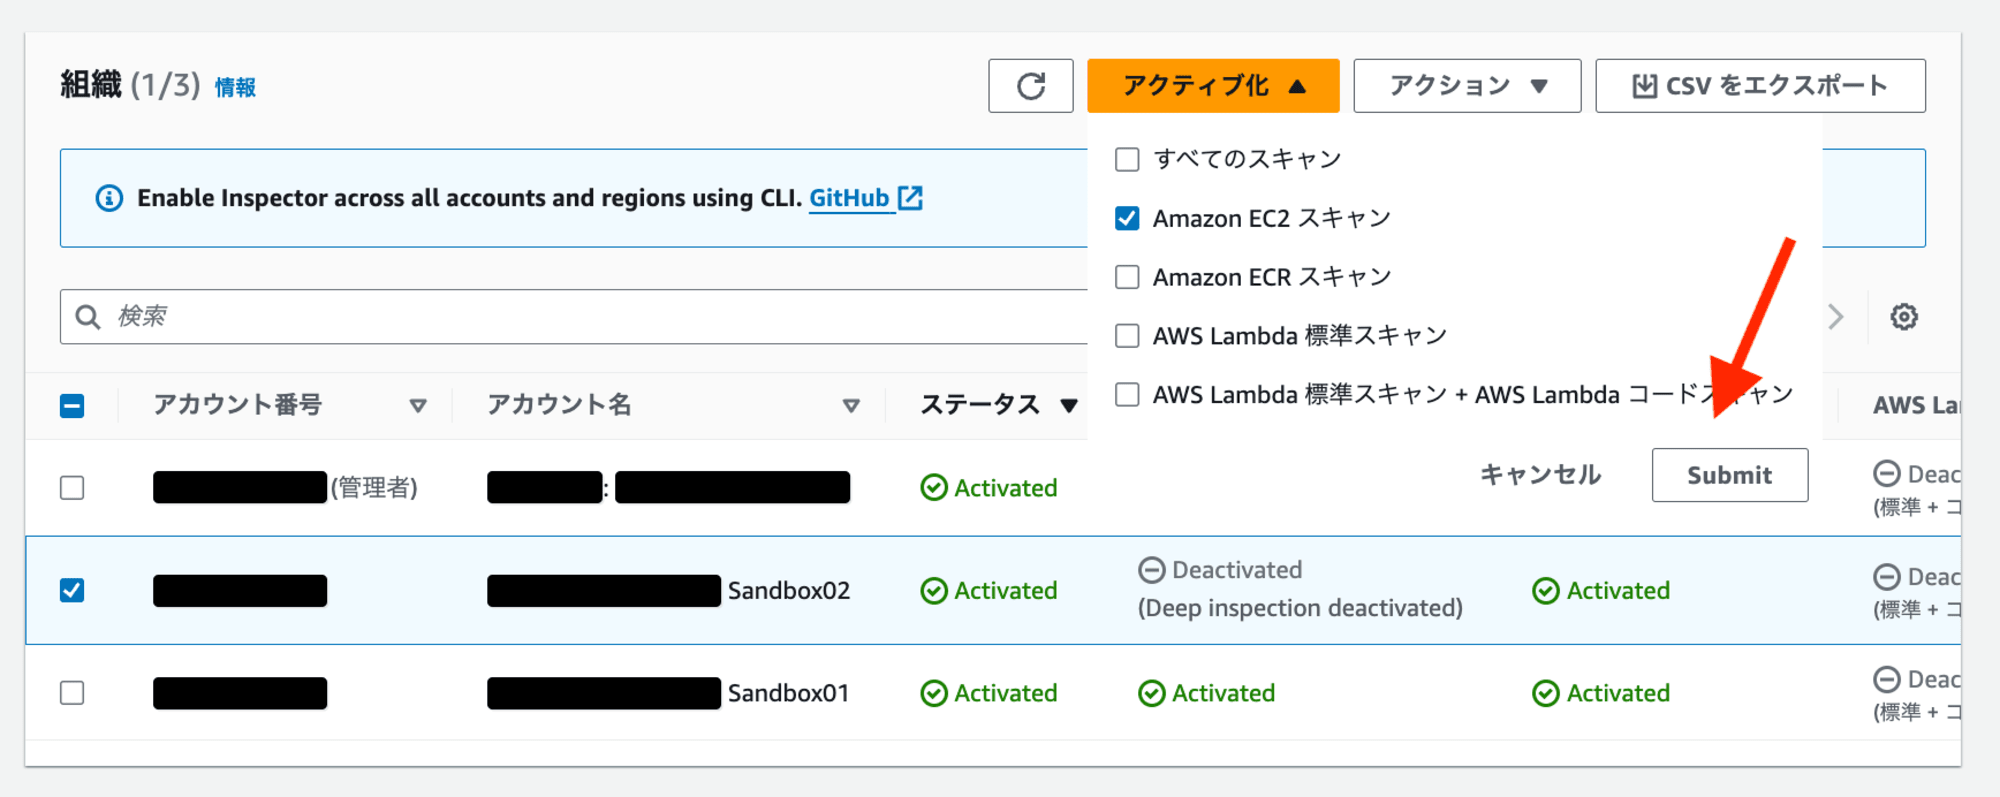Click external link icon beside GitHub
Image resolution: width=2000 pixels, height=797 pixels.
click(x=910, y=198)
